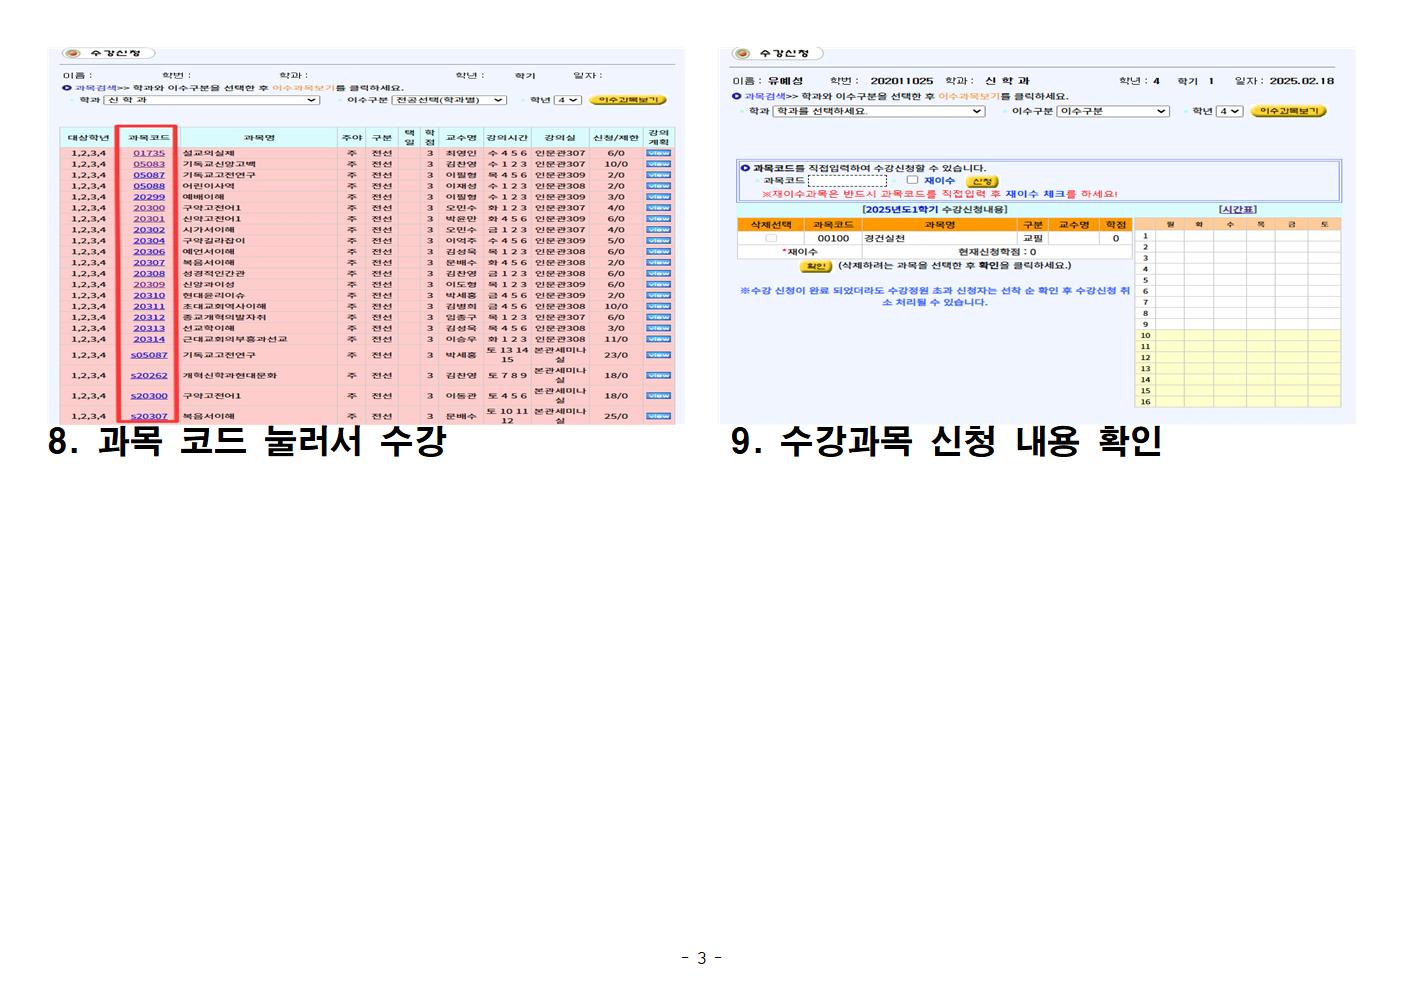Screen dimensions: 1403x992
Task: Click course code link s05087
Action: tap(149, 355)
